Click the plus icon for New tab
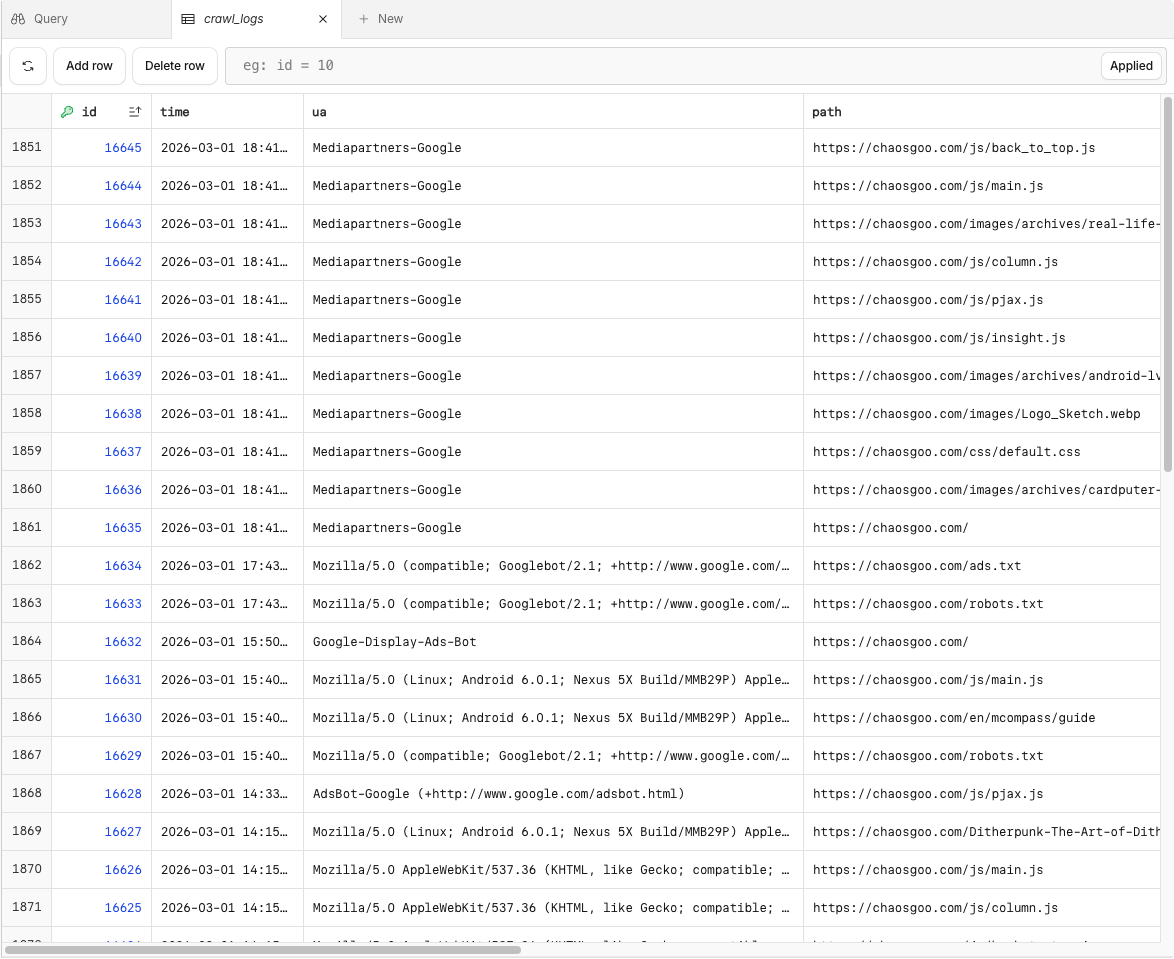The image size is (1174, 959). pyautogui.click(x=363, y=19)
